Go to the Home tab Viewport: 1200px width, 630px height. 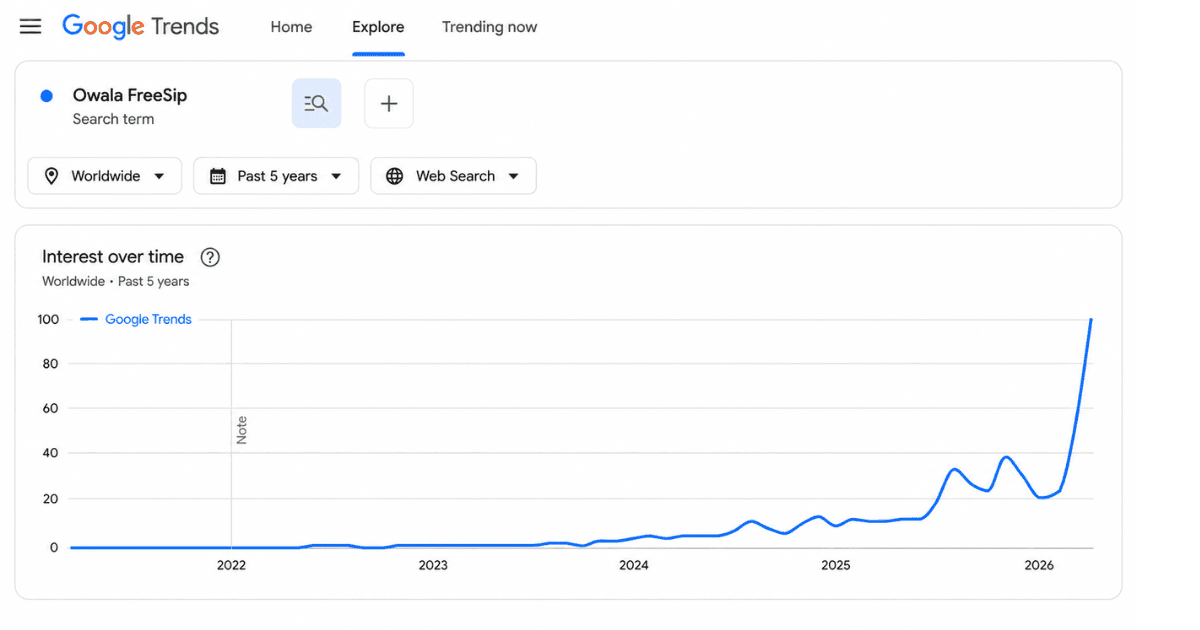291,27
